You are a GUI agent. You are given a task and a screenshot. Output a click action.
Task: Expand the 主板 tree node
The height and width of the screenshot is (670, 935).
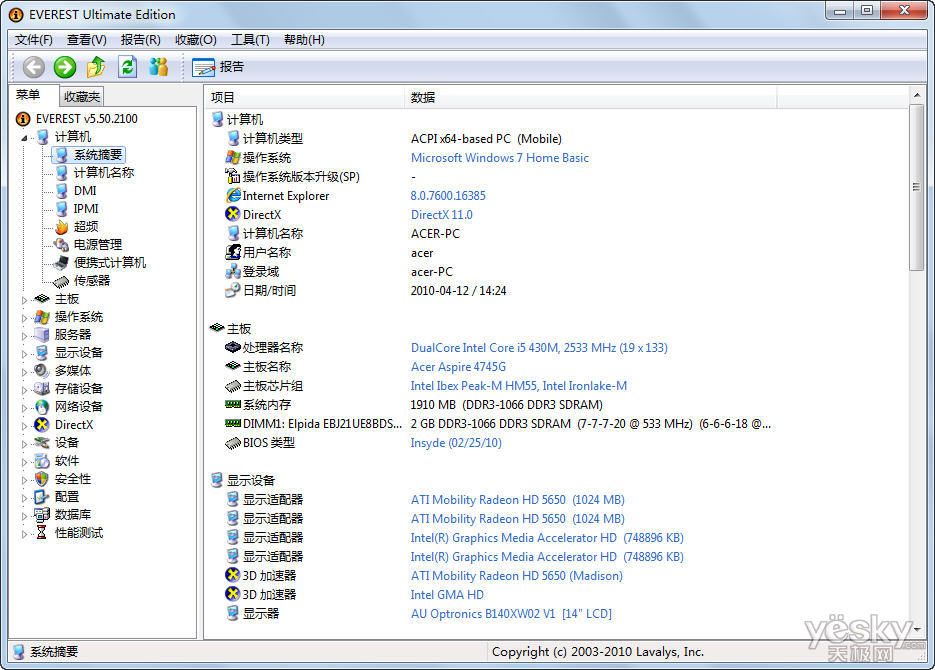click(x=24, y=300)
